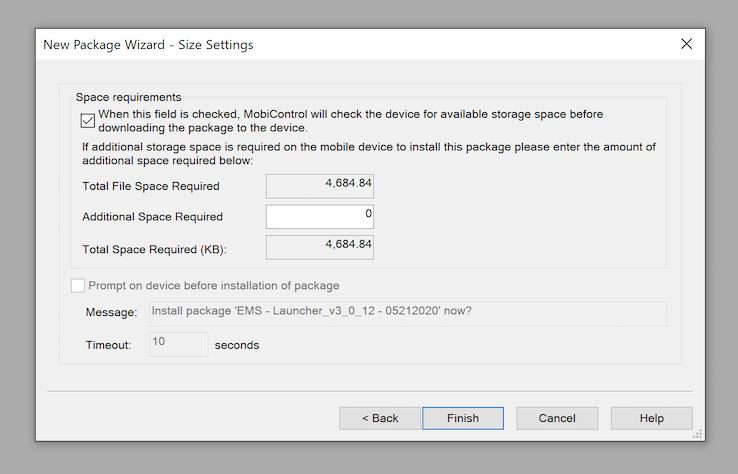Click the 'Space requirements' group label

[128, 97]
